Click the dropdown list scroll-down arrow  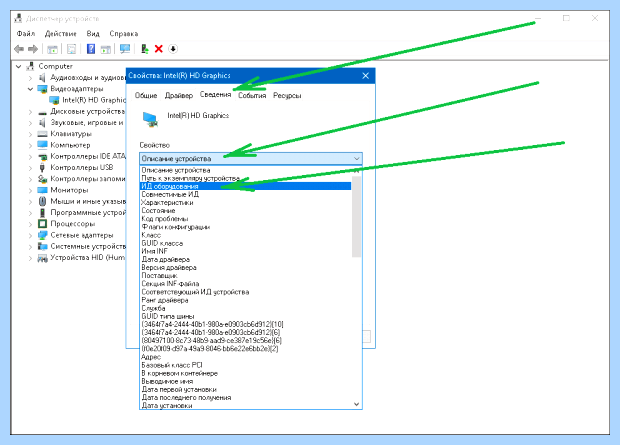[x=356, y=404]
